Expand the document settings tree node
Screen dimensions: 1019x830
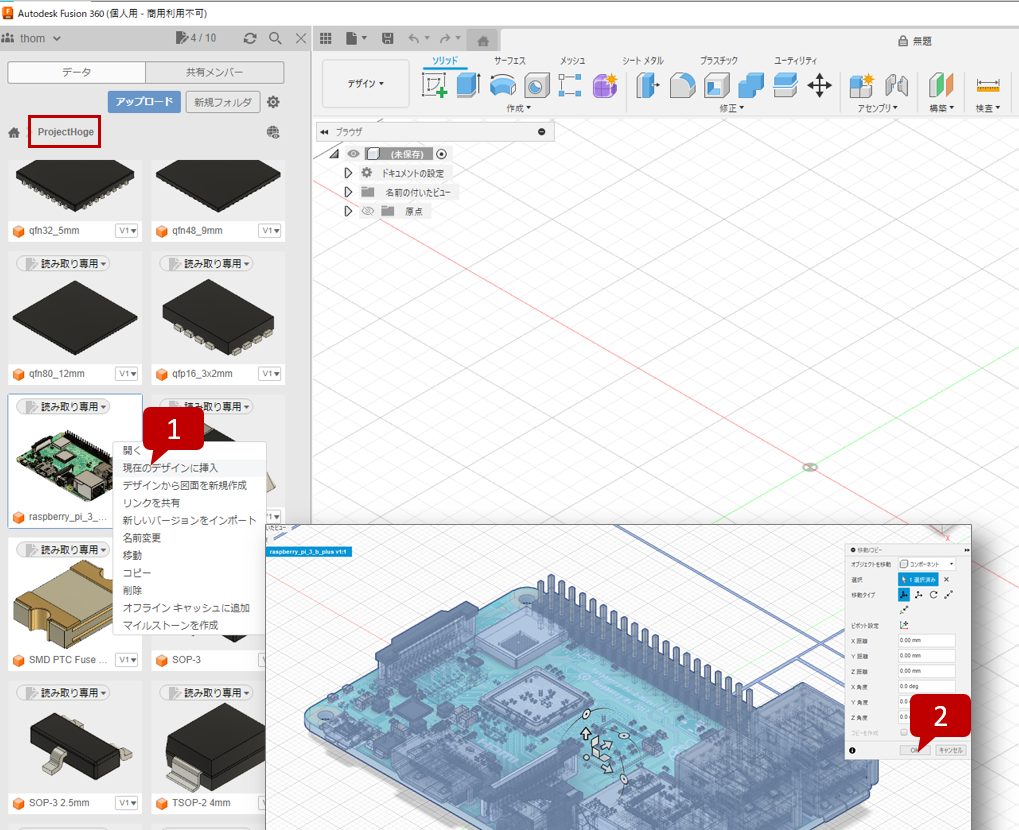tap(348, 173)
